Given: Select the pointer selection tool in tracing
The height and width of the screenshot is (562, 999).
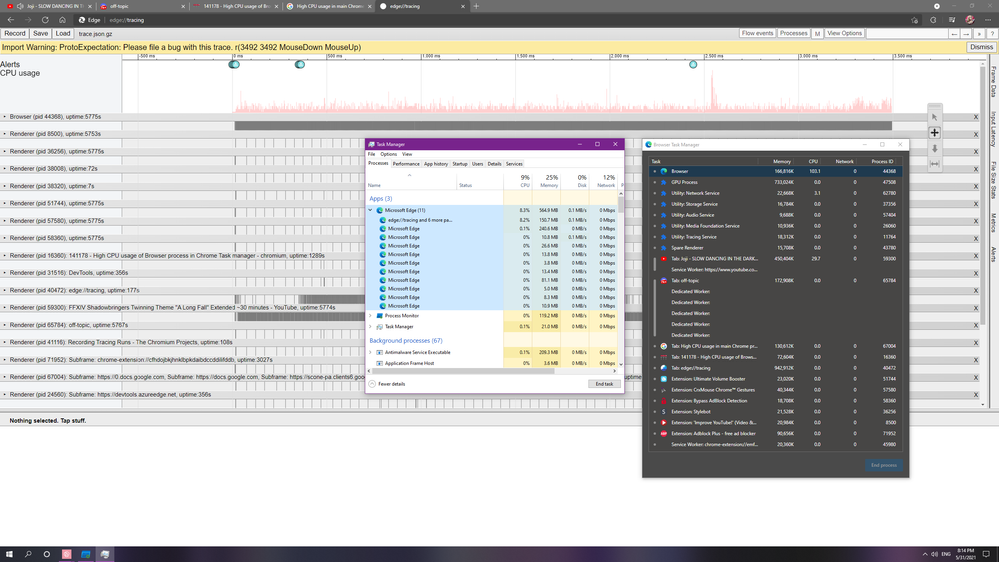Looking at the screenshot, I should pyautogui.click(x=934, y=117).
